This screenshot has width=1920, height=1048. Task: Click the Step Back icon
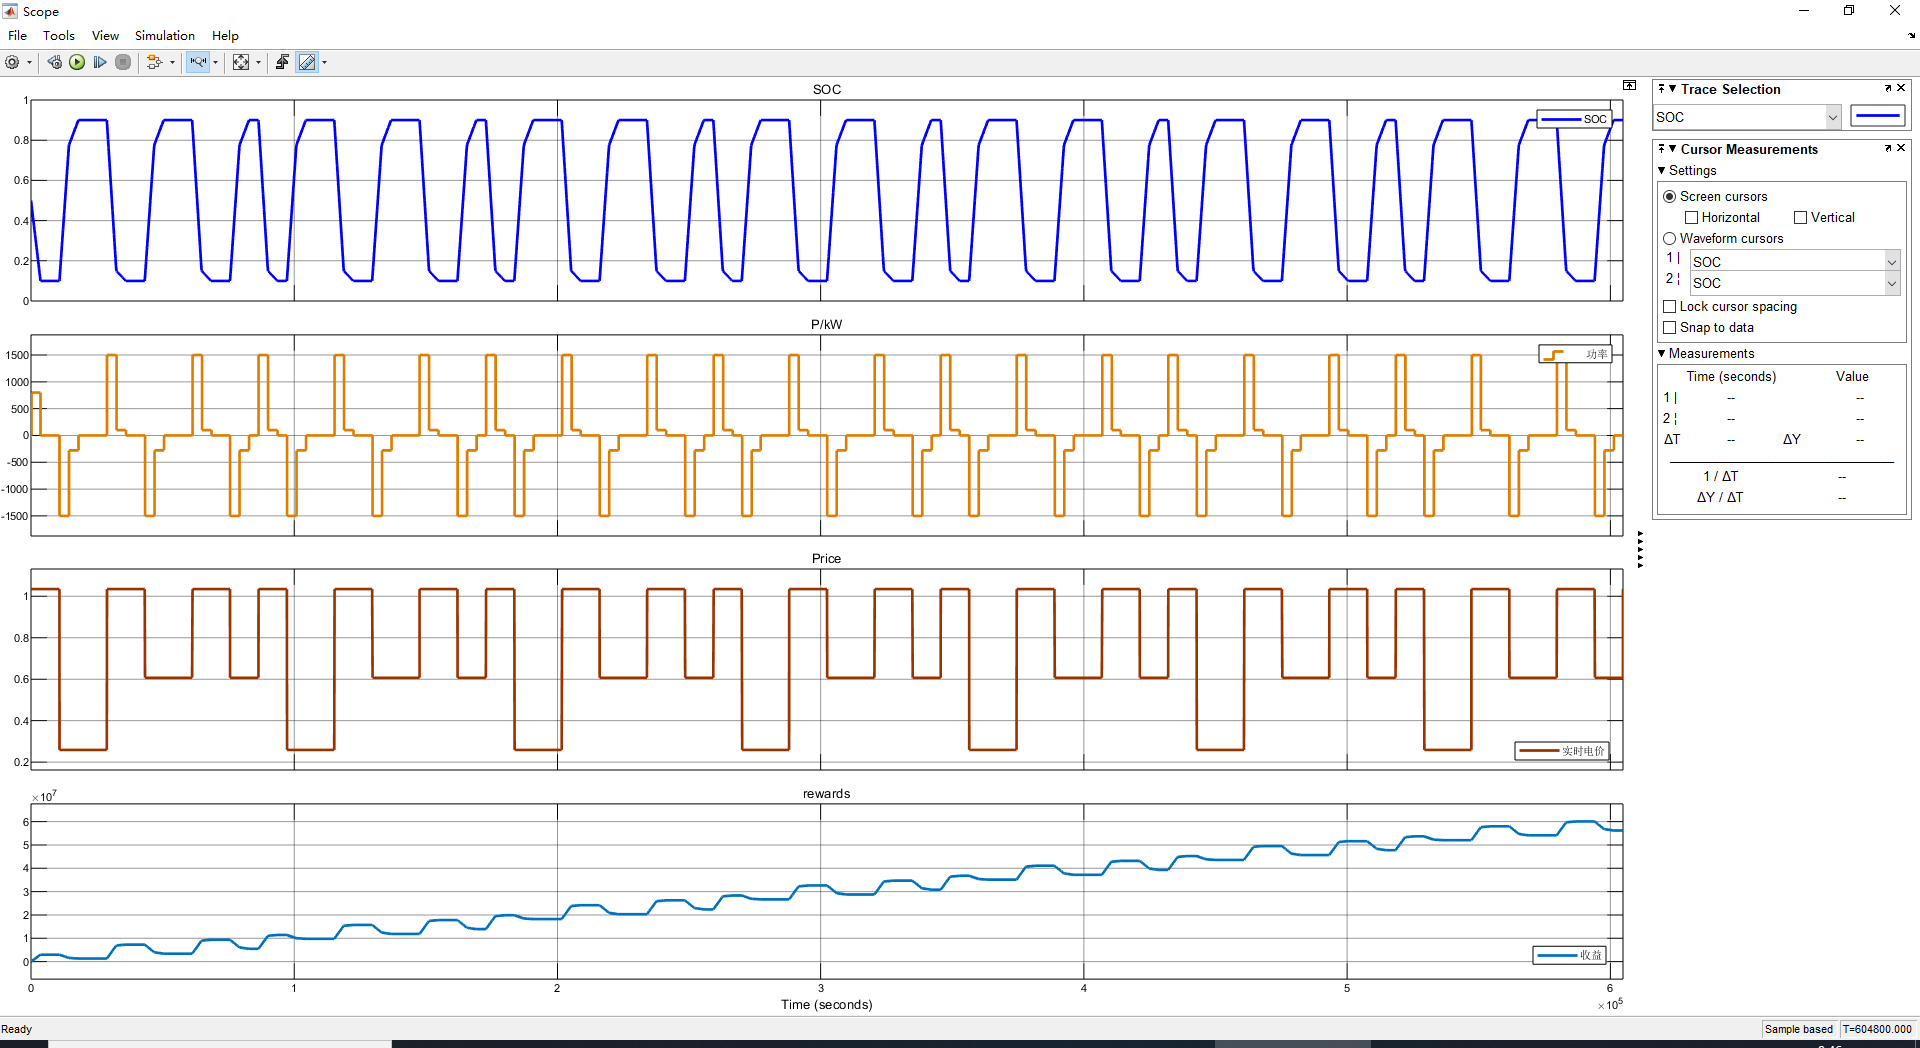(55, 62)
